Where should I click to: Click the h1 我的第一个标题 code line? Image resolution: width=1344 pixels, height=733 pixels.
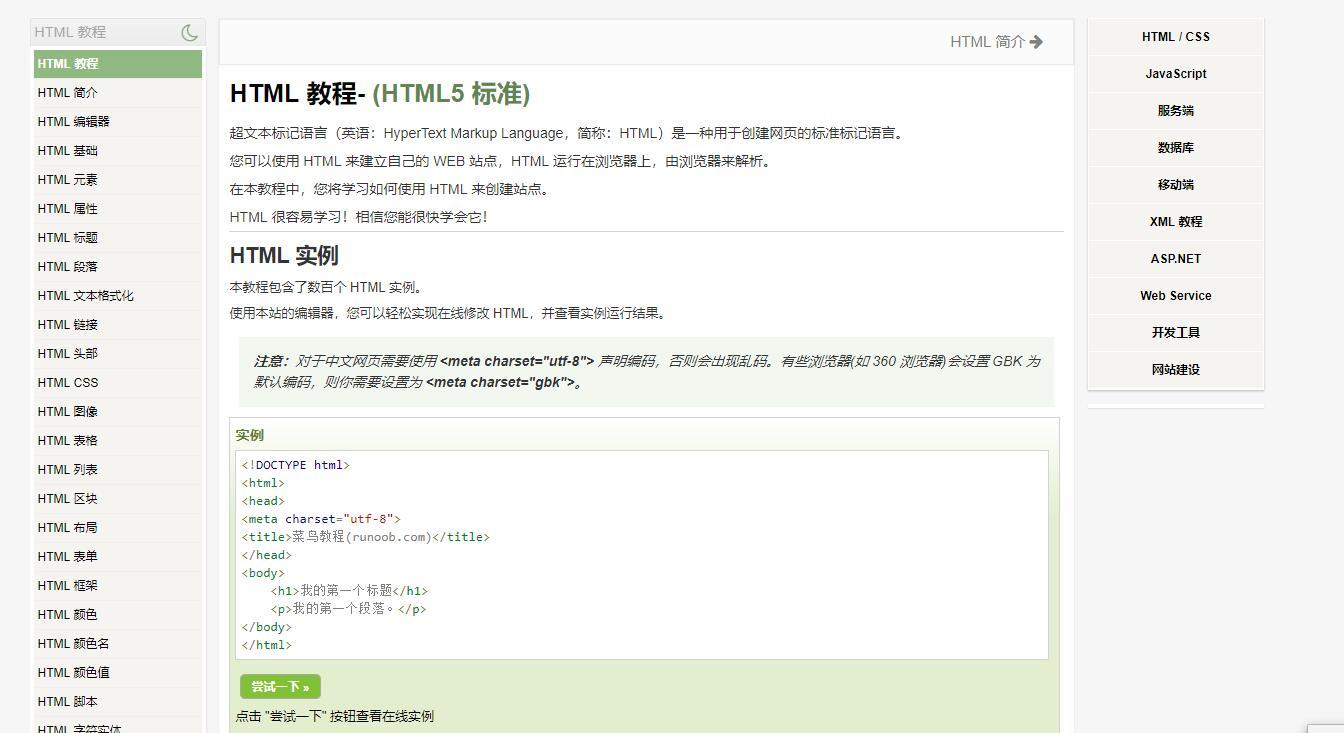point(349,591)
